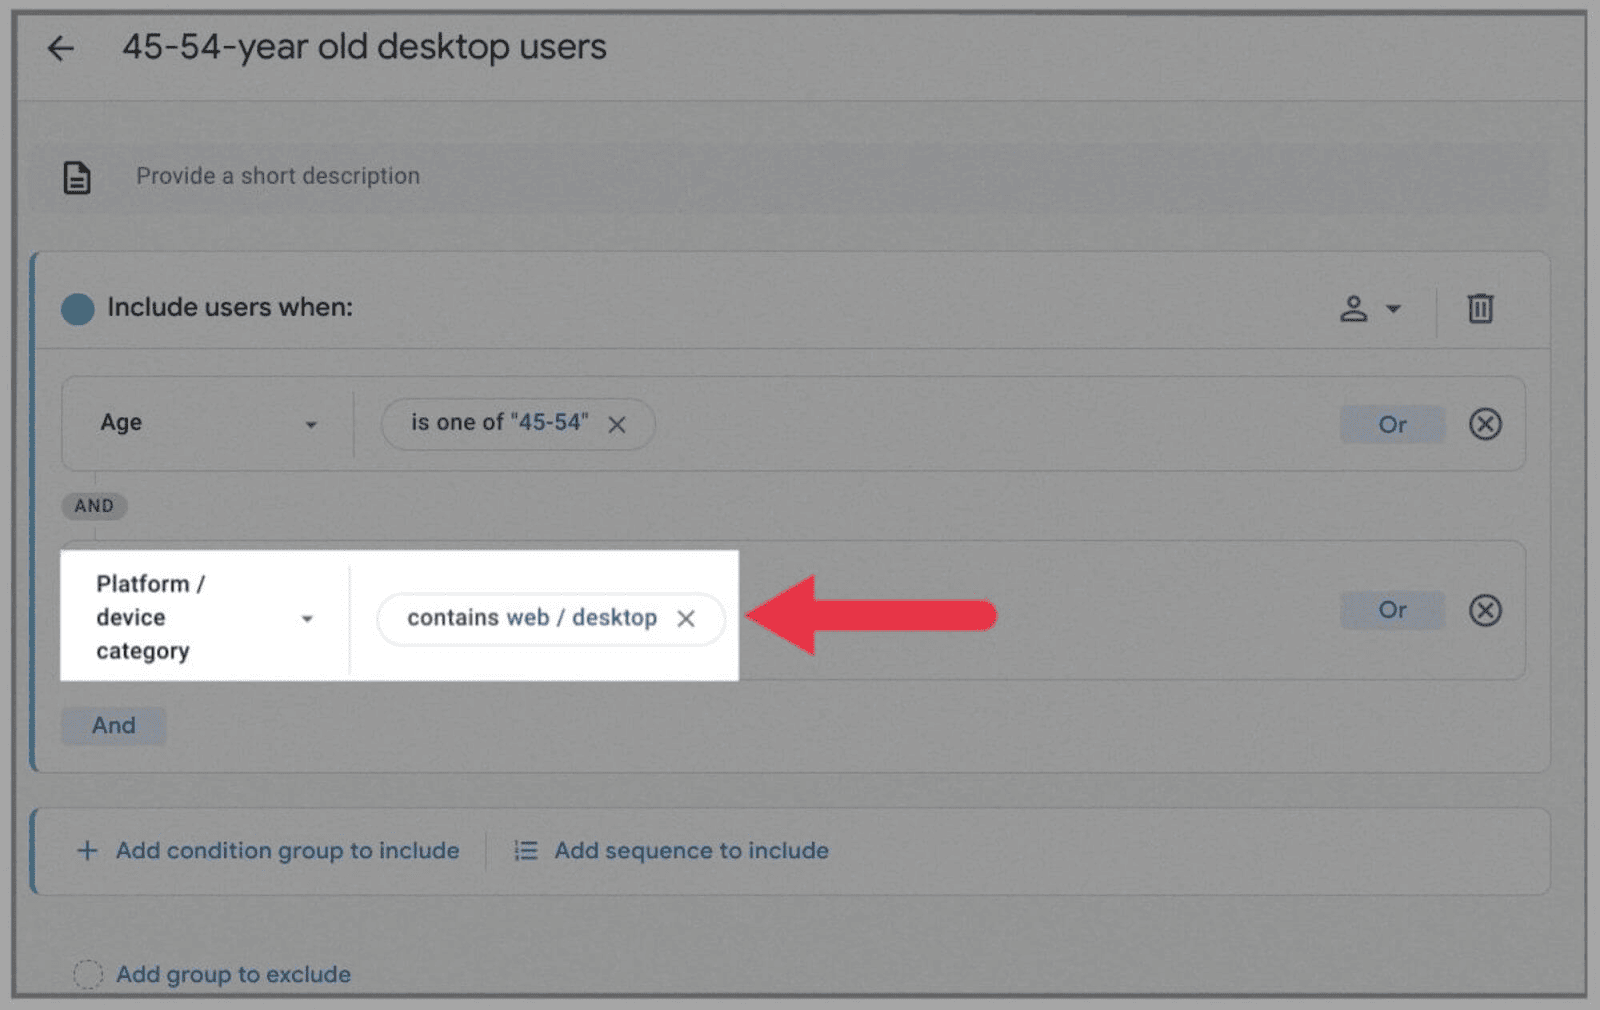Click the plus icon before Add condition group

click(x=86, y=850)
